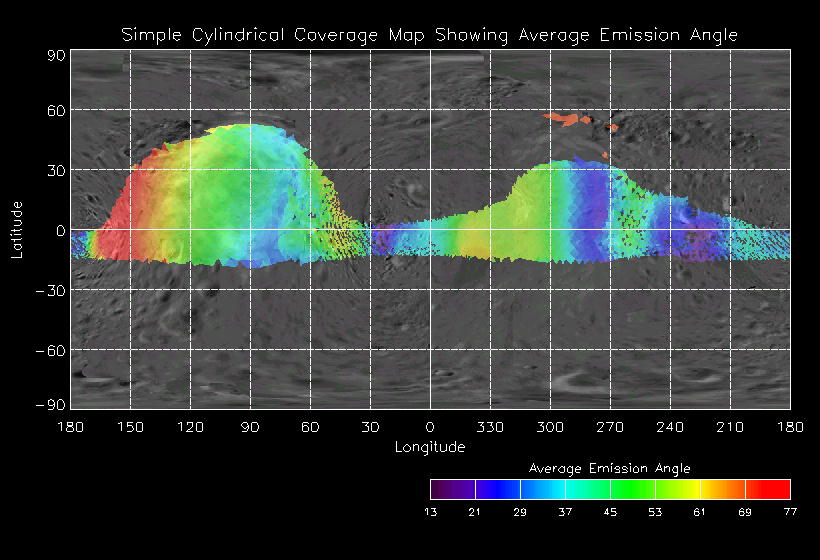Pick the purple segment of the color bar

[450, 489]
